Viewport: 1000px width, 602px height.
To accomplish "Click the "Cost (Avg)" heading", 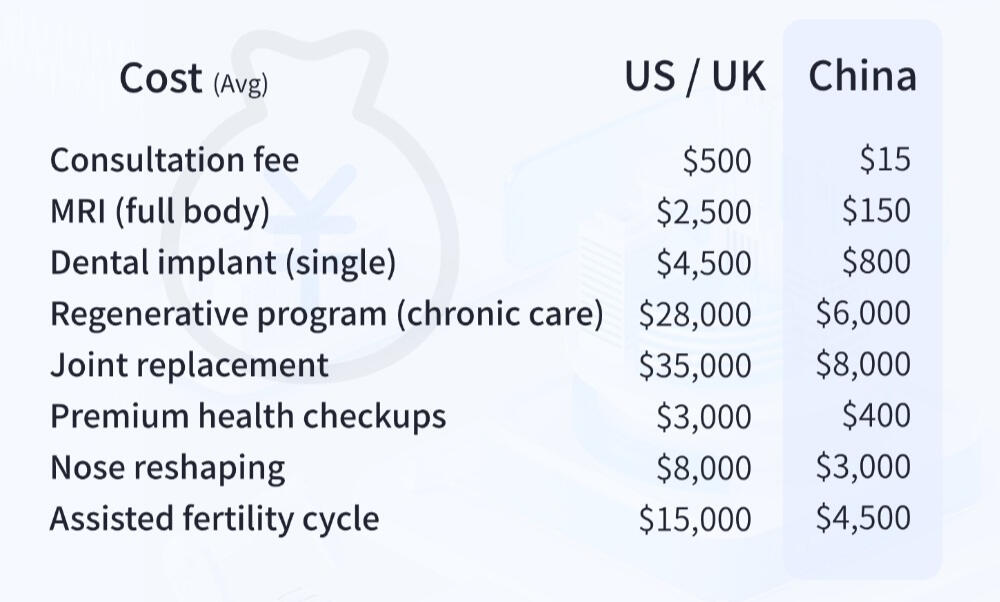I will pyautogui.click(x=193, y=79).
